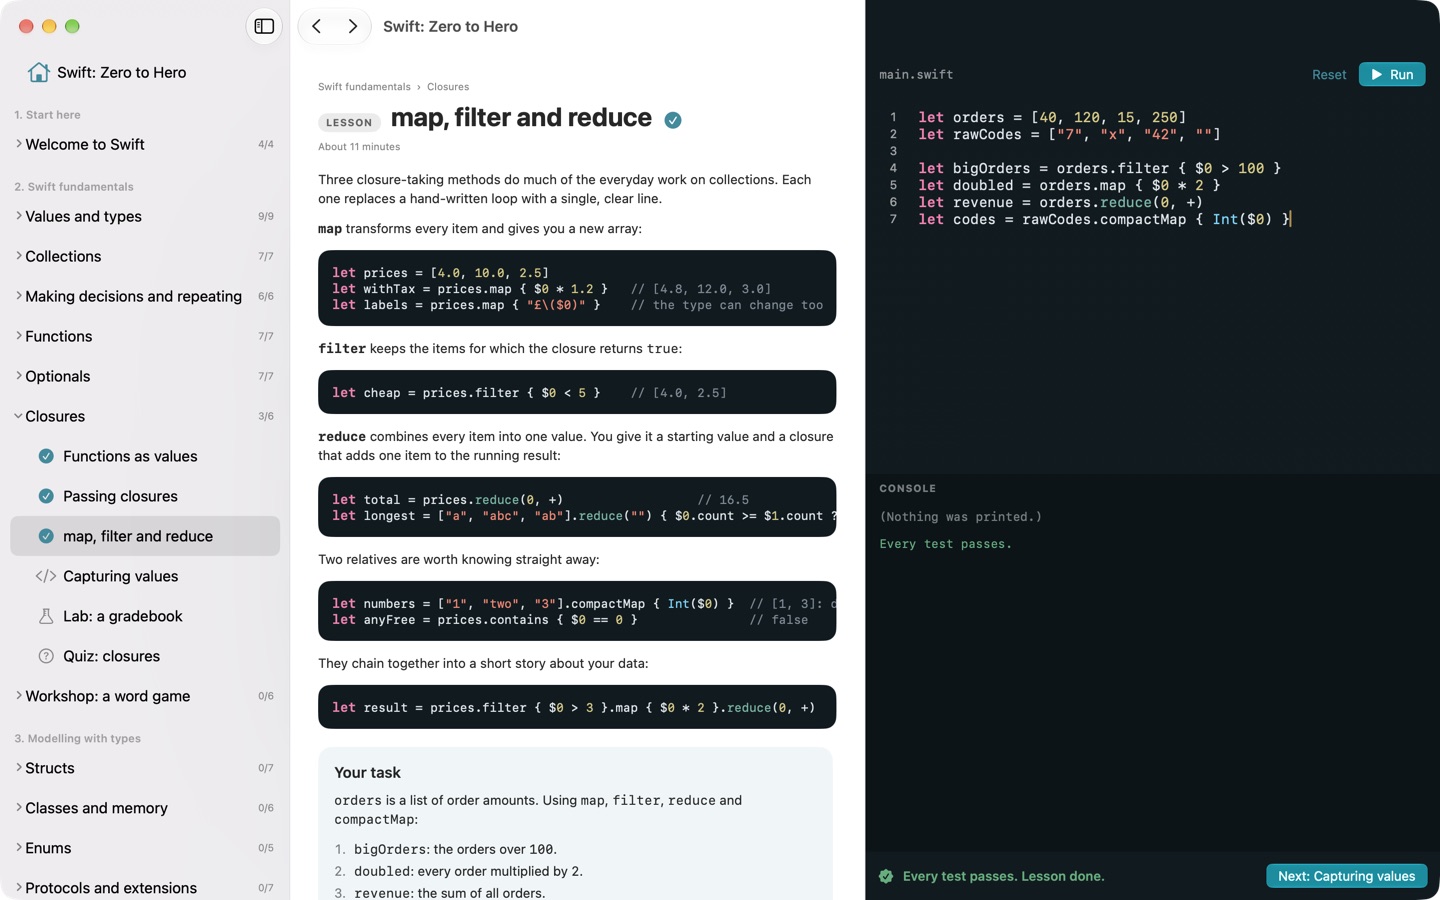Reset the code editor
This screenshot has height=900, width=1440.
1329,75
